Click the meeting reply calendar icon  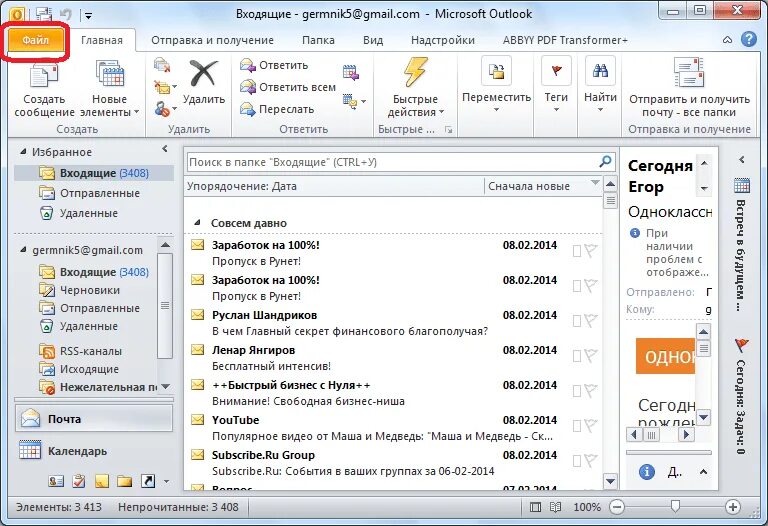coord(351,72)
